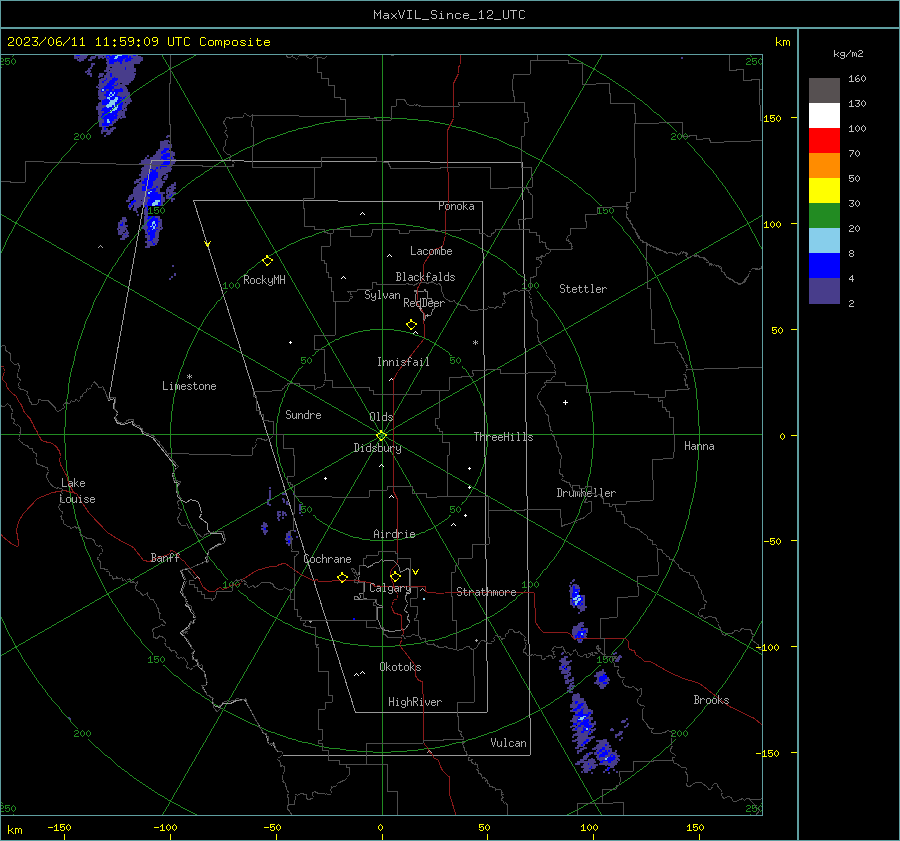Screen dimensions: 900x841
Task: Click the RedDeer map label
Action: point(424,303)
